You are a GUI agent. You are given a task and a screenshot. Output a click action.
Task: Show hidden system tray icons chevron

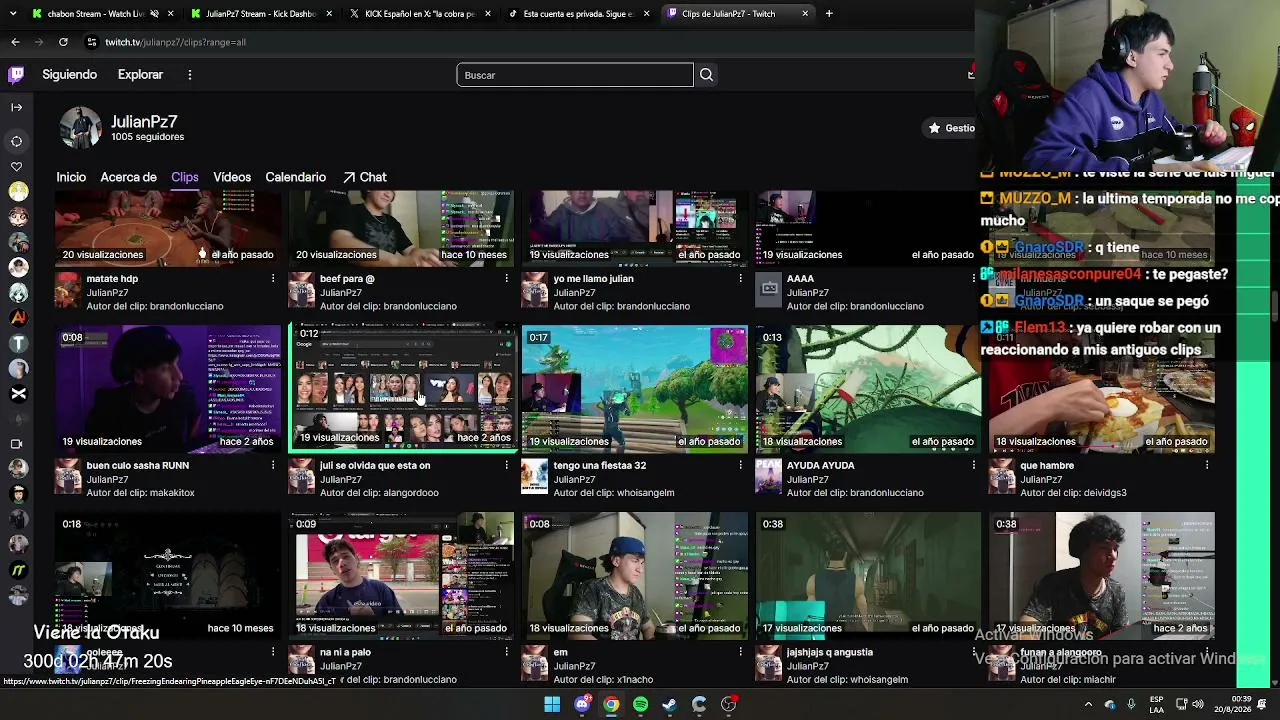pyautogui.click(x=1088, y=704)
